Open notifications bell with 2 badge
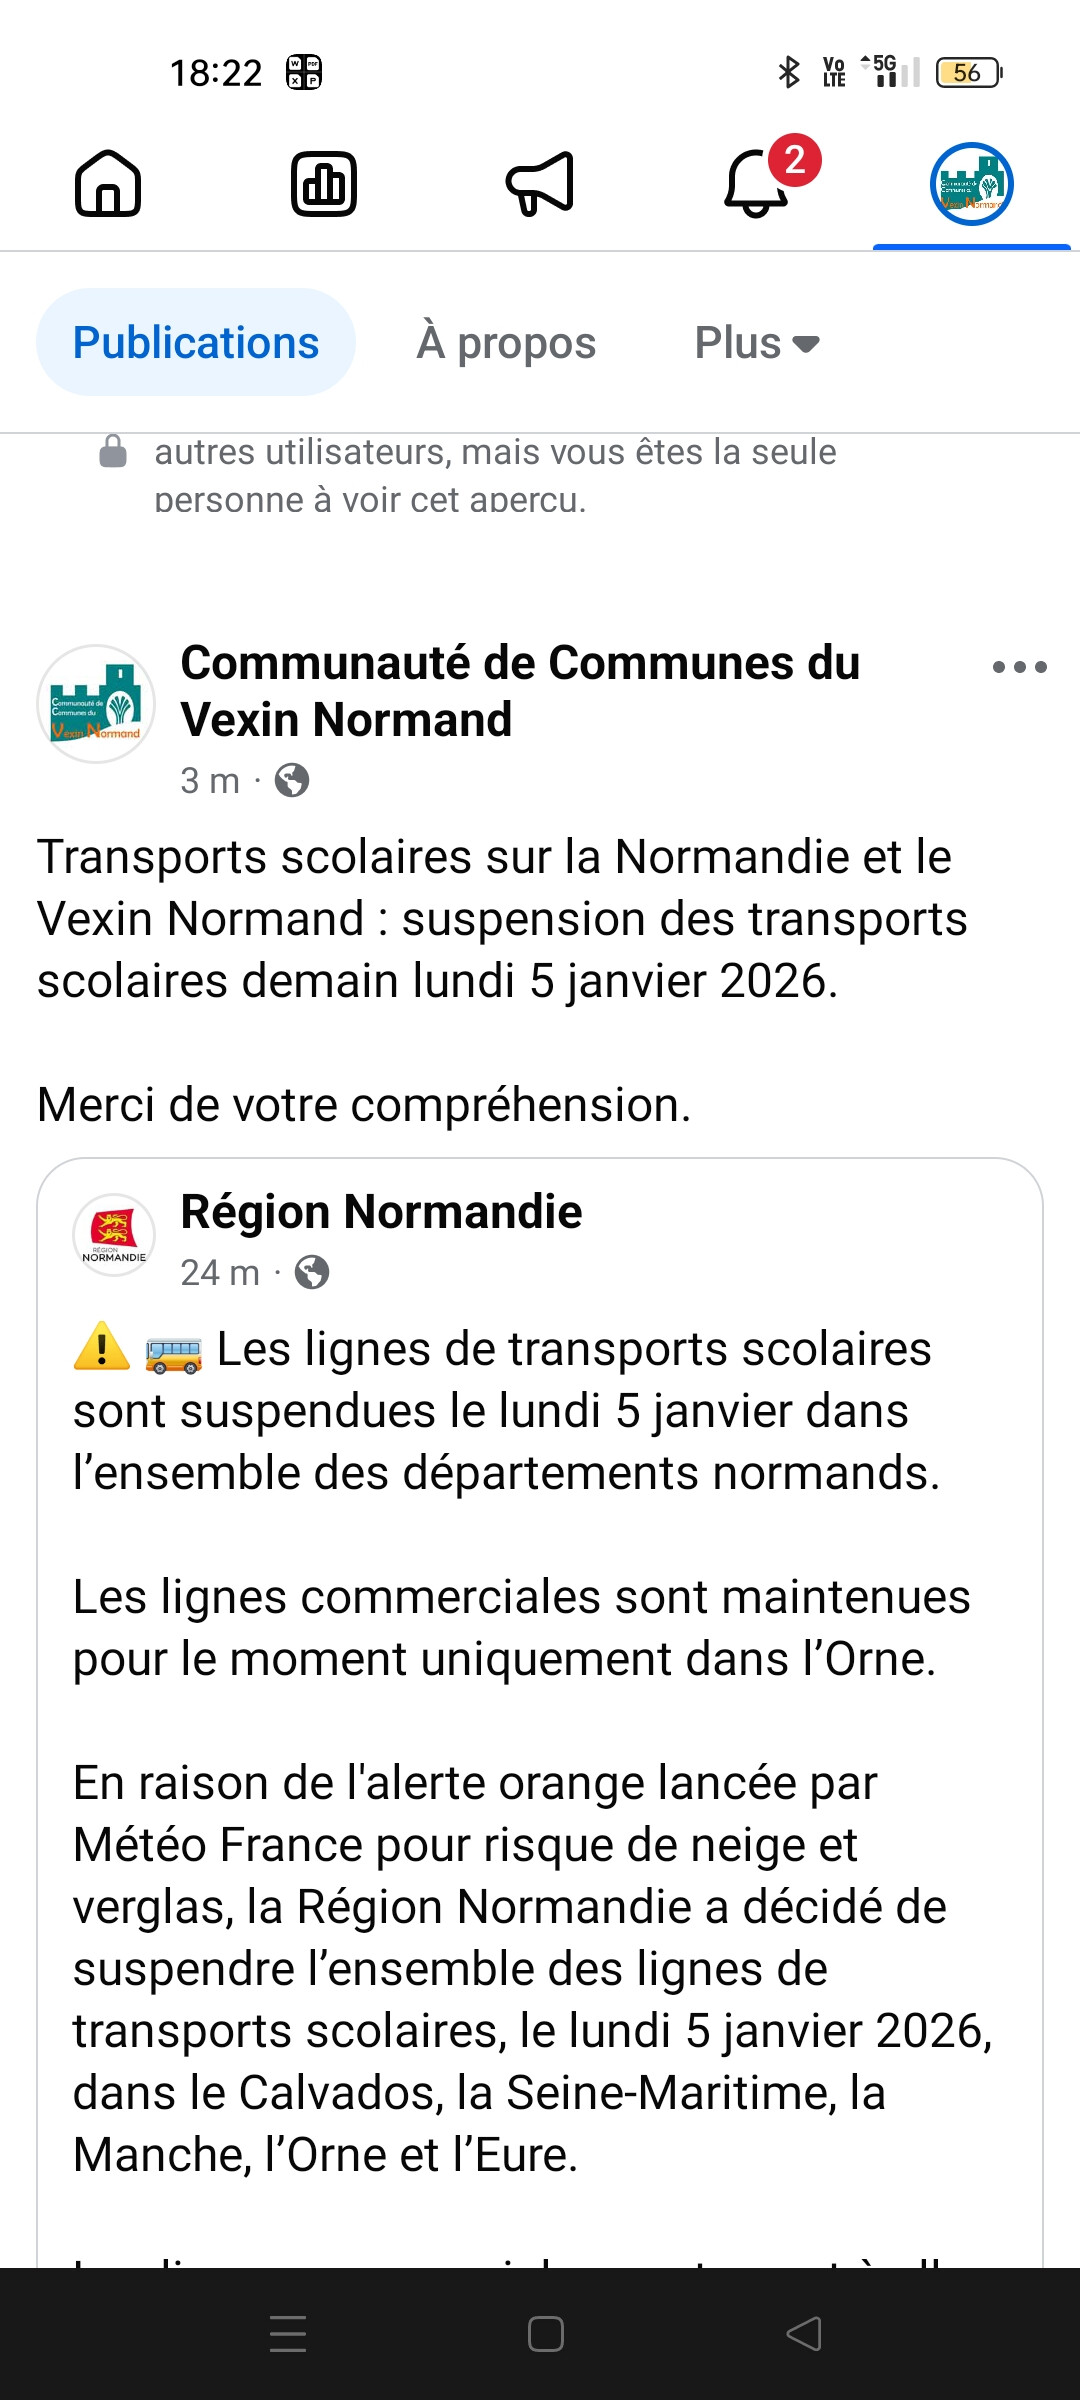 757,184
